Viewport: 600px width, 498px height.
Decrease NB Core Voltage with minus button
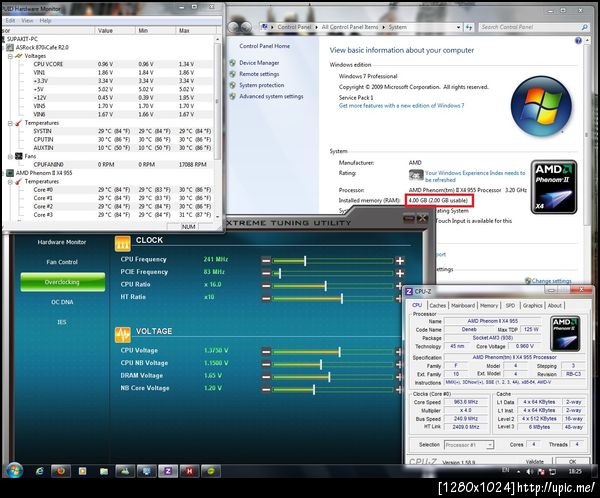(266, 390)
